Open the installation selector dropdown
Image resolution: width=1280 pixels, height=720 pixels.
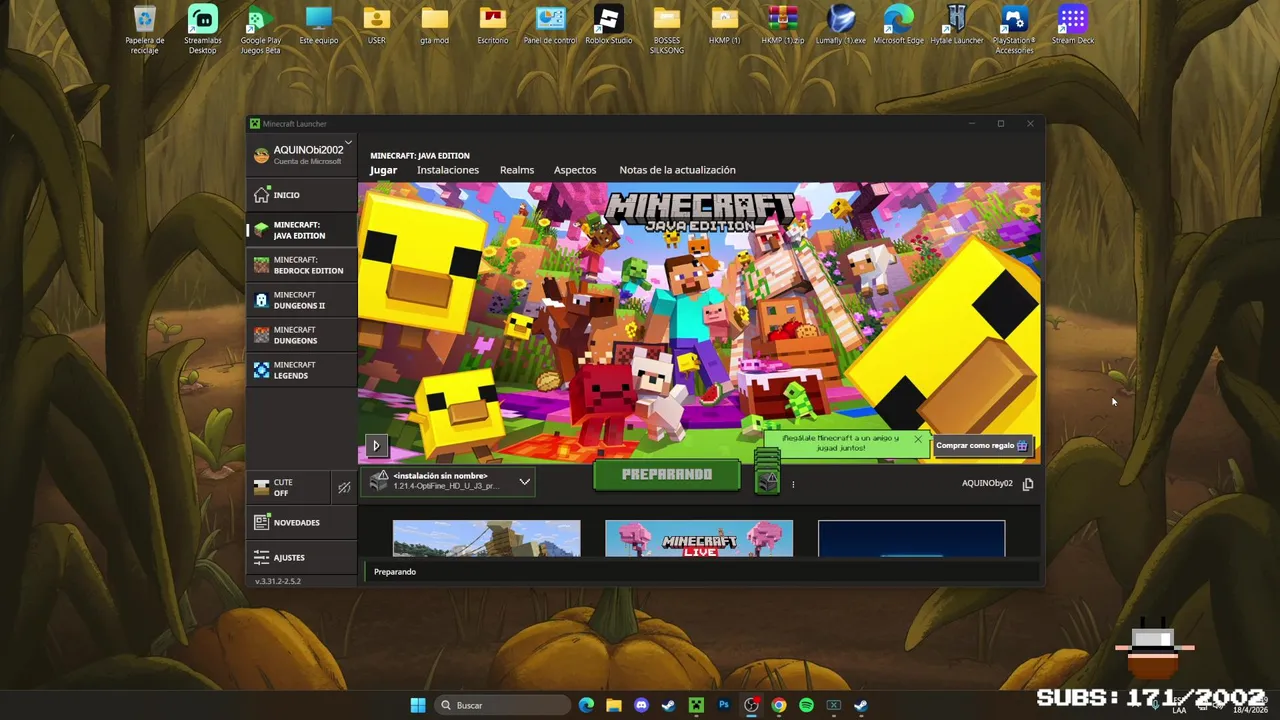450,481
